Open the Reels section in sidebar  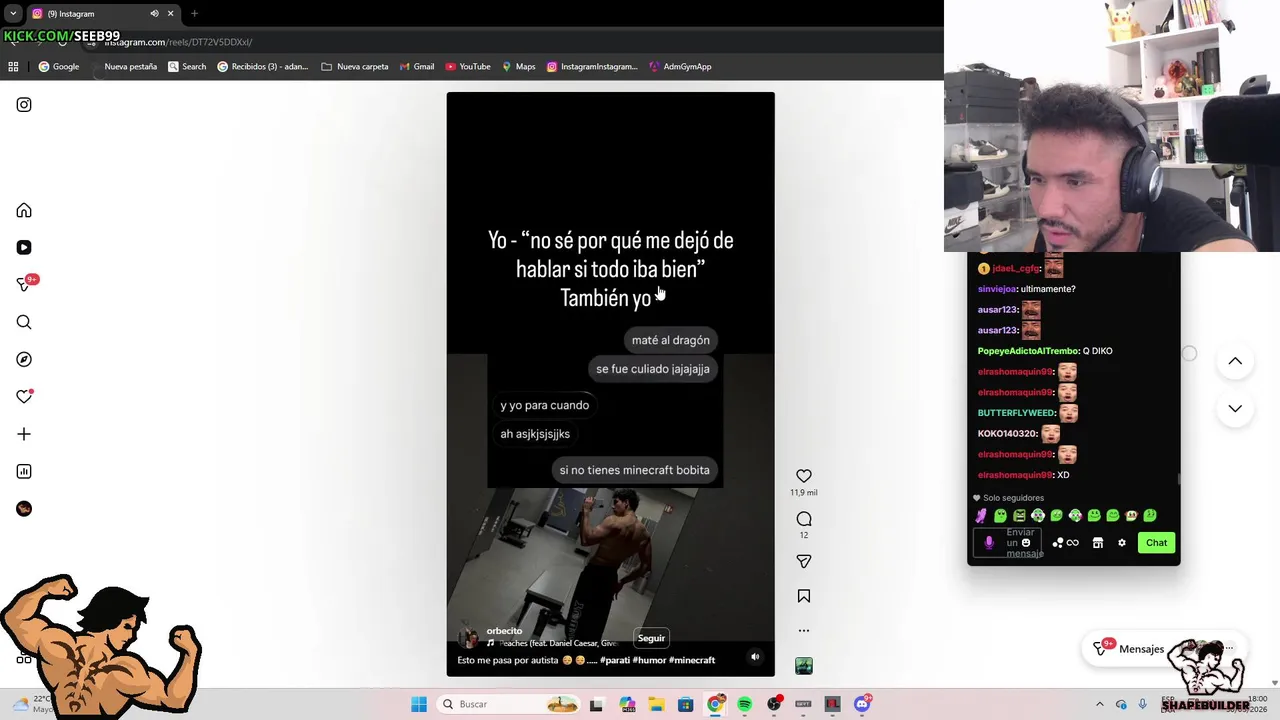pos(24,247)
